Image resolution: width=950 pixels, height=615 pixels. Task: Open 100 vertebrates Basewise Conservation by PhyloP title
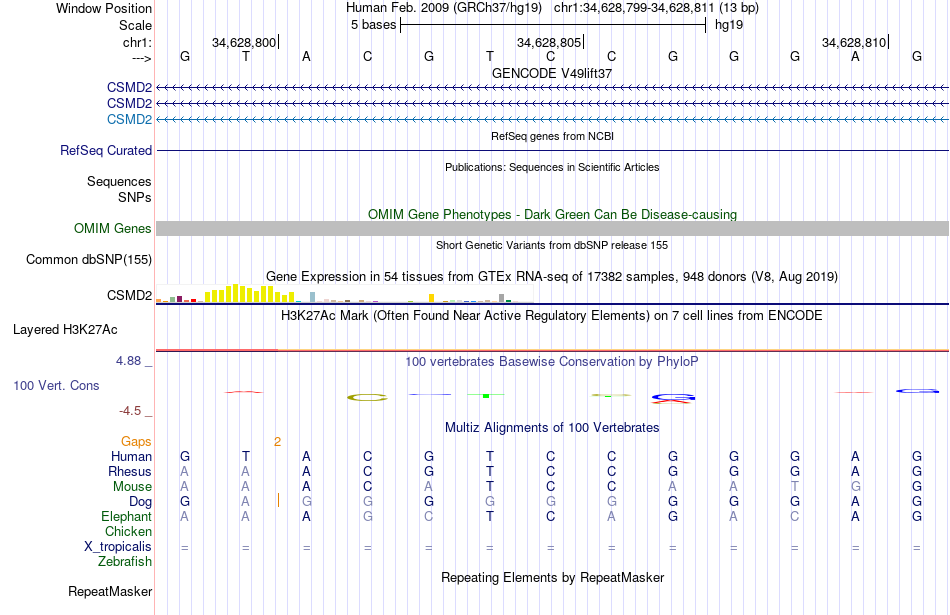coord(552,362)
